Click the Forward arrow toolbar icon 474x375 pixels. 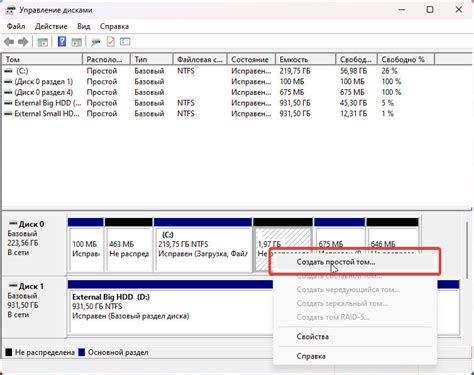tap(23, 42)
